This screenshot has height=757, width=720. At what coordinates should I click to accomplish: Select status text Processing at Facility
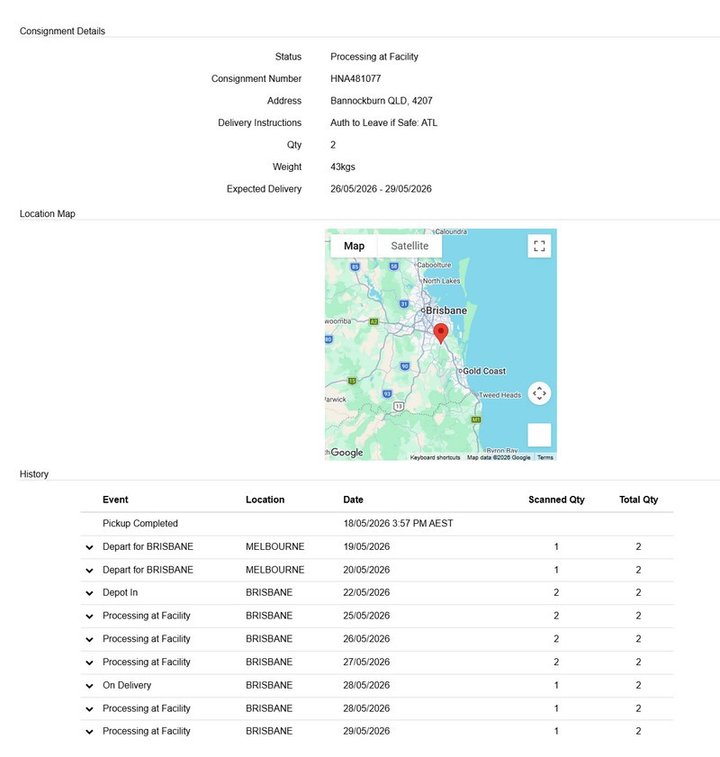point(374,56)
